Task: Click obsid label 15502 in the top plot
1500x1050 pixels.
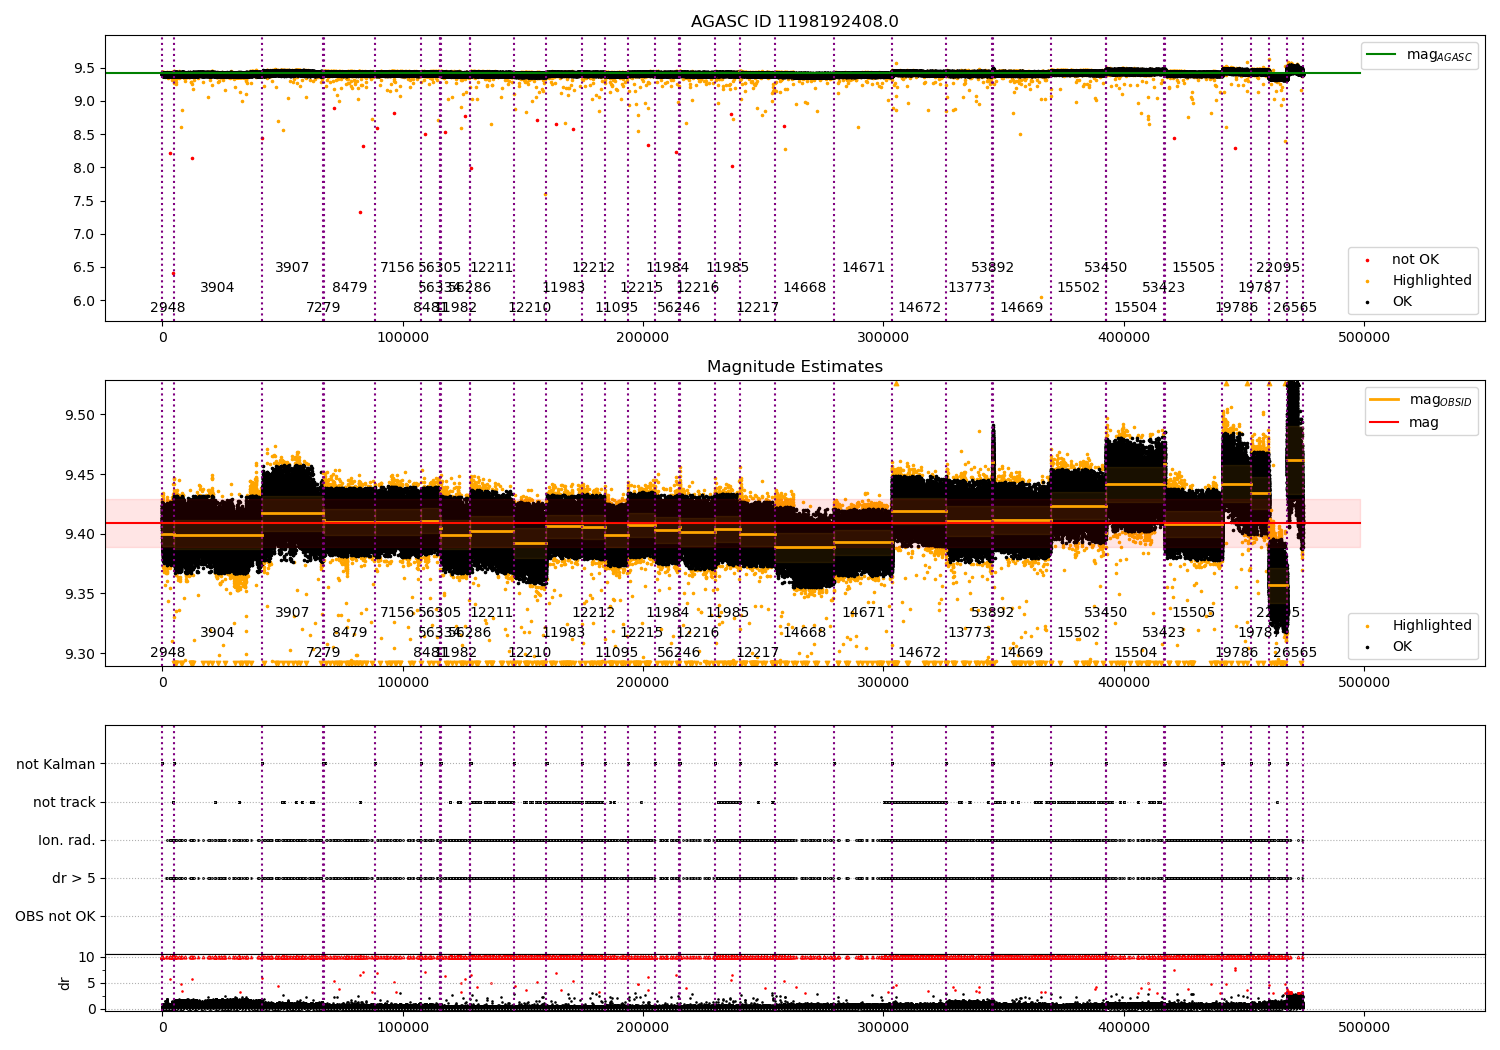Action: click(x=1079, y=287)
